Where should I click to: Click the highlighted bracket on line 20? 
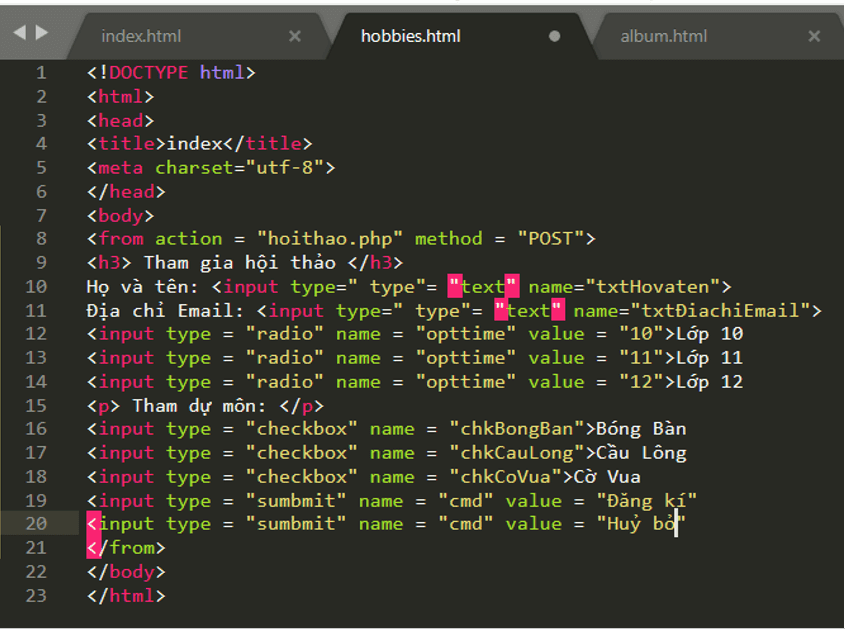click(x=93, y=524)
